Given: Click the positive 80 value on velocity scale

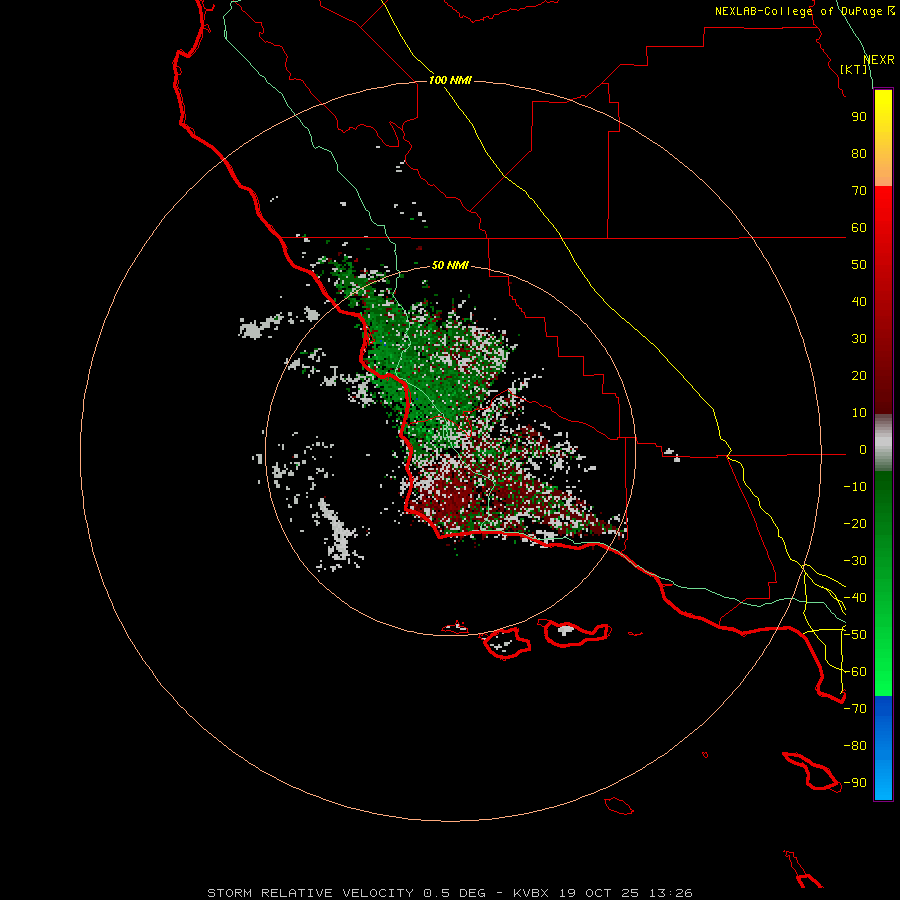Looking at the screenshot, I should [859, 154].
